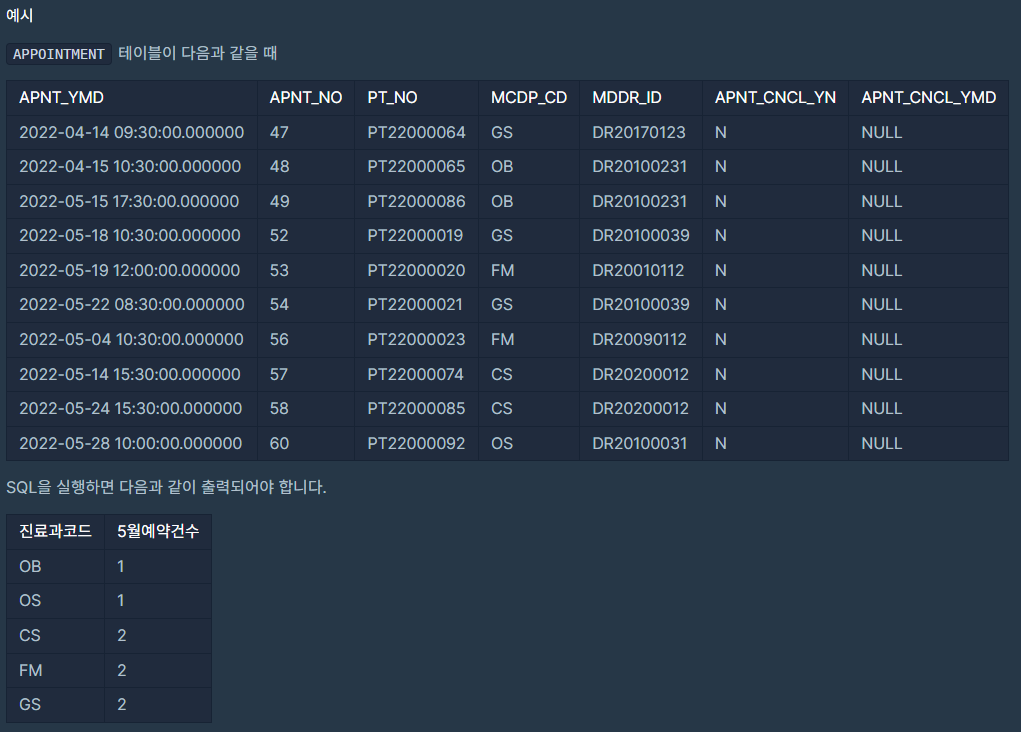Select the MDDR_ID column header
Screen dimensions: 1021x732
coord(626,98)
